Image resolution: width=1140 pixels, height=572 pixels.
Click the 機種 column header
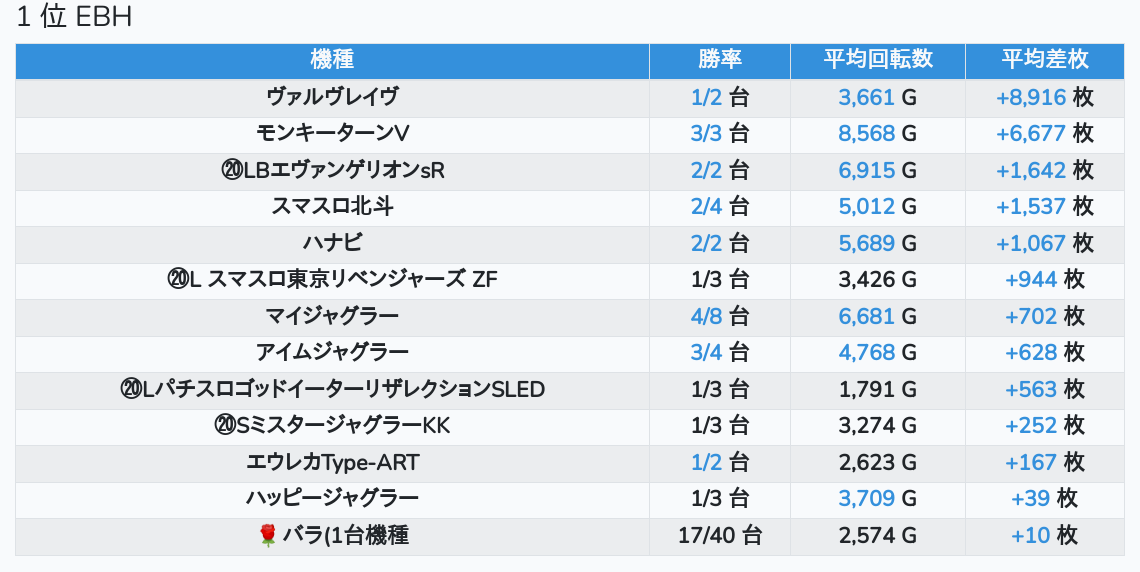[332, 60]
